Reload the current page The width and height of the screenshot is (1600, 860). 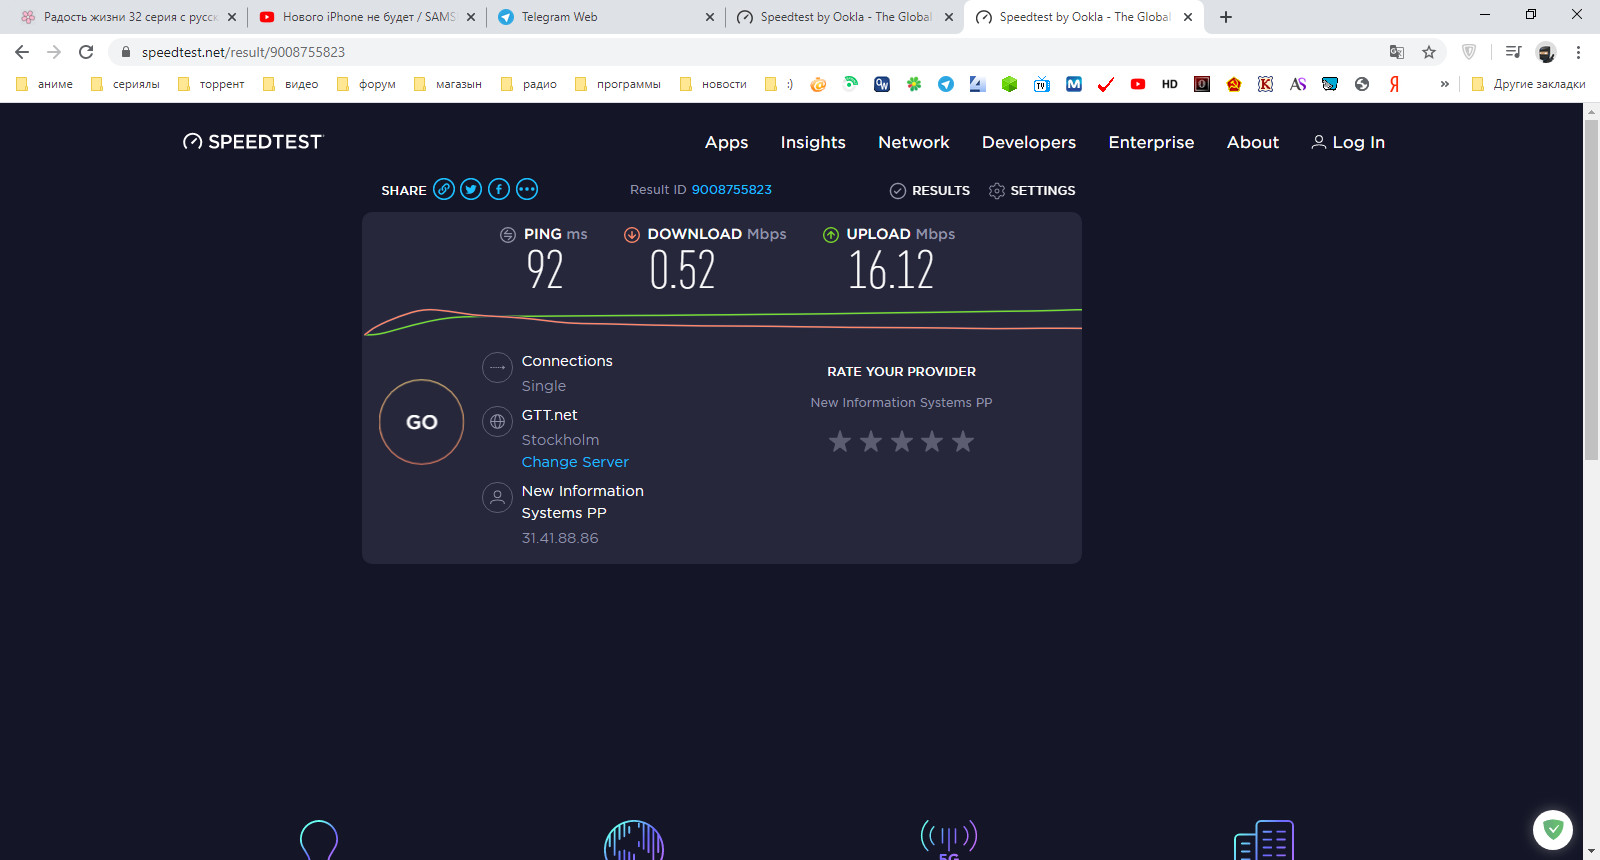pos(86,52)
